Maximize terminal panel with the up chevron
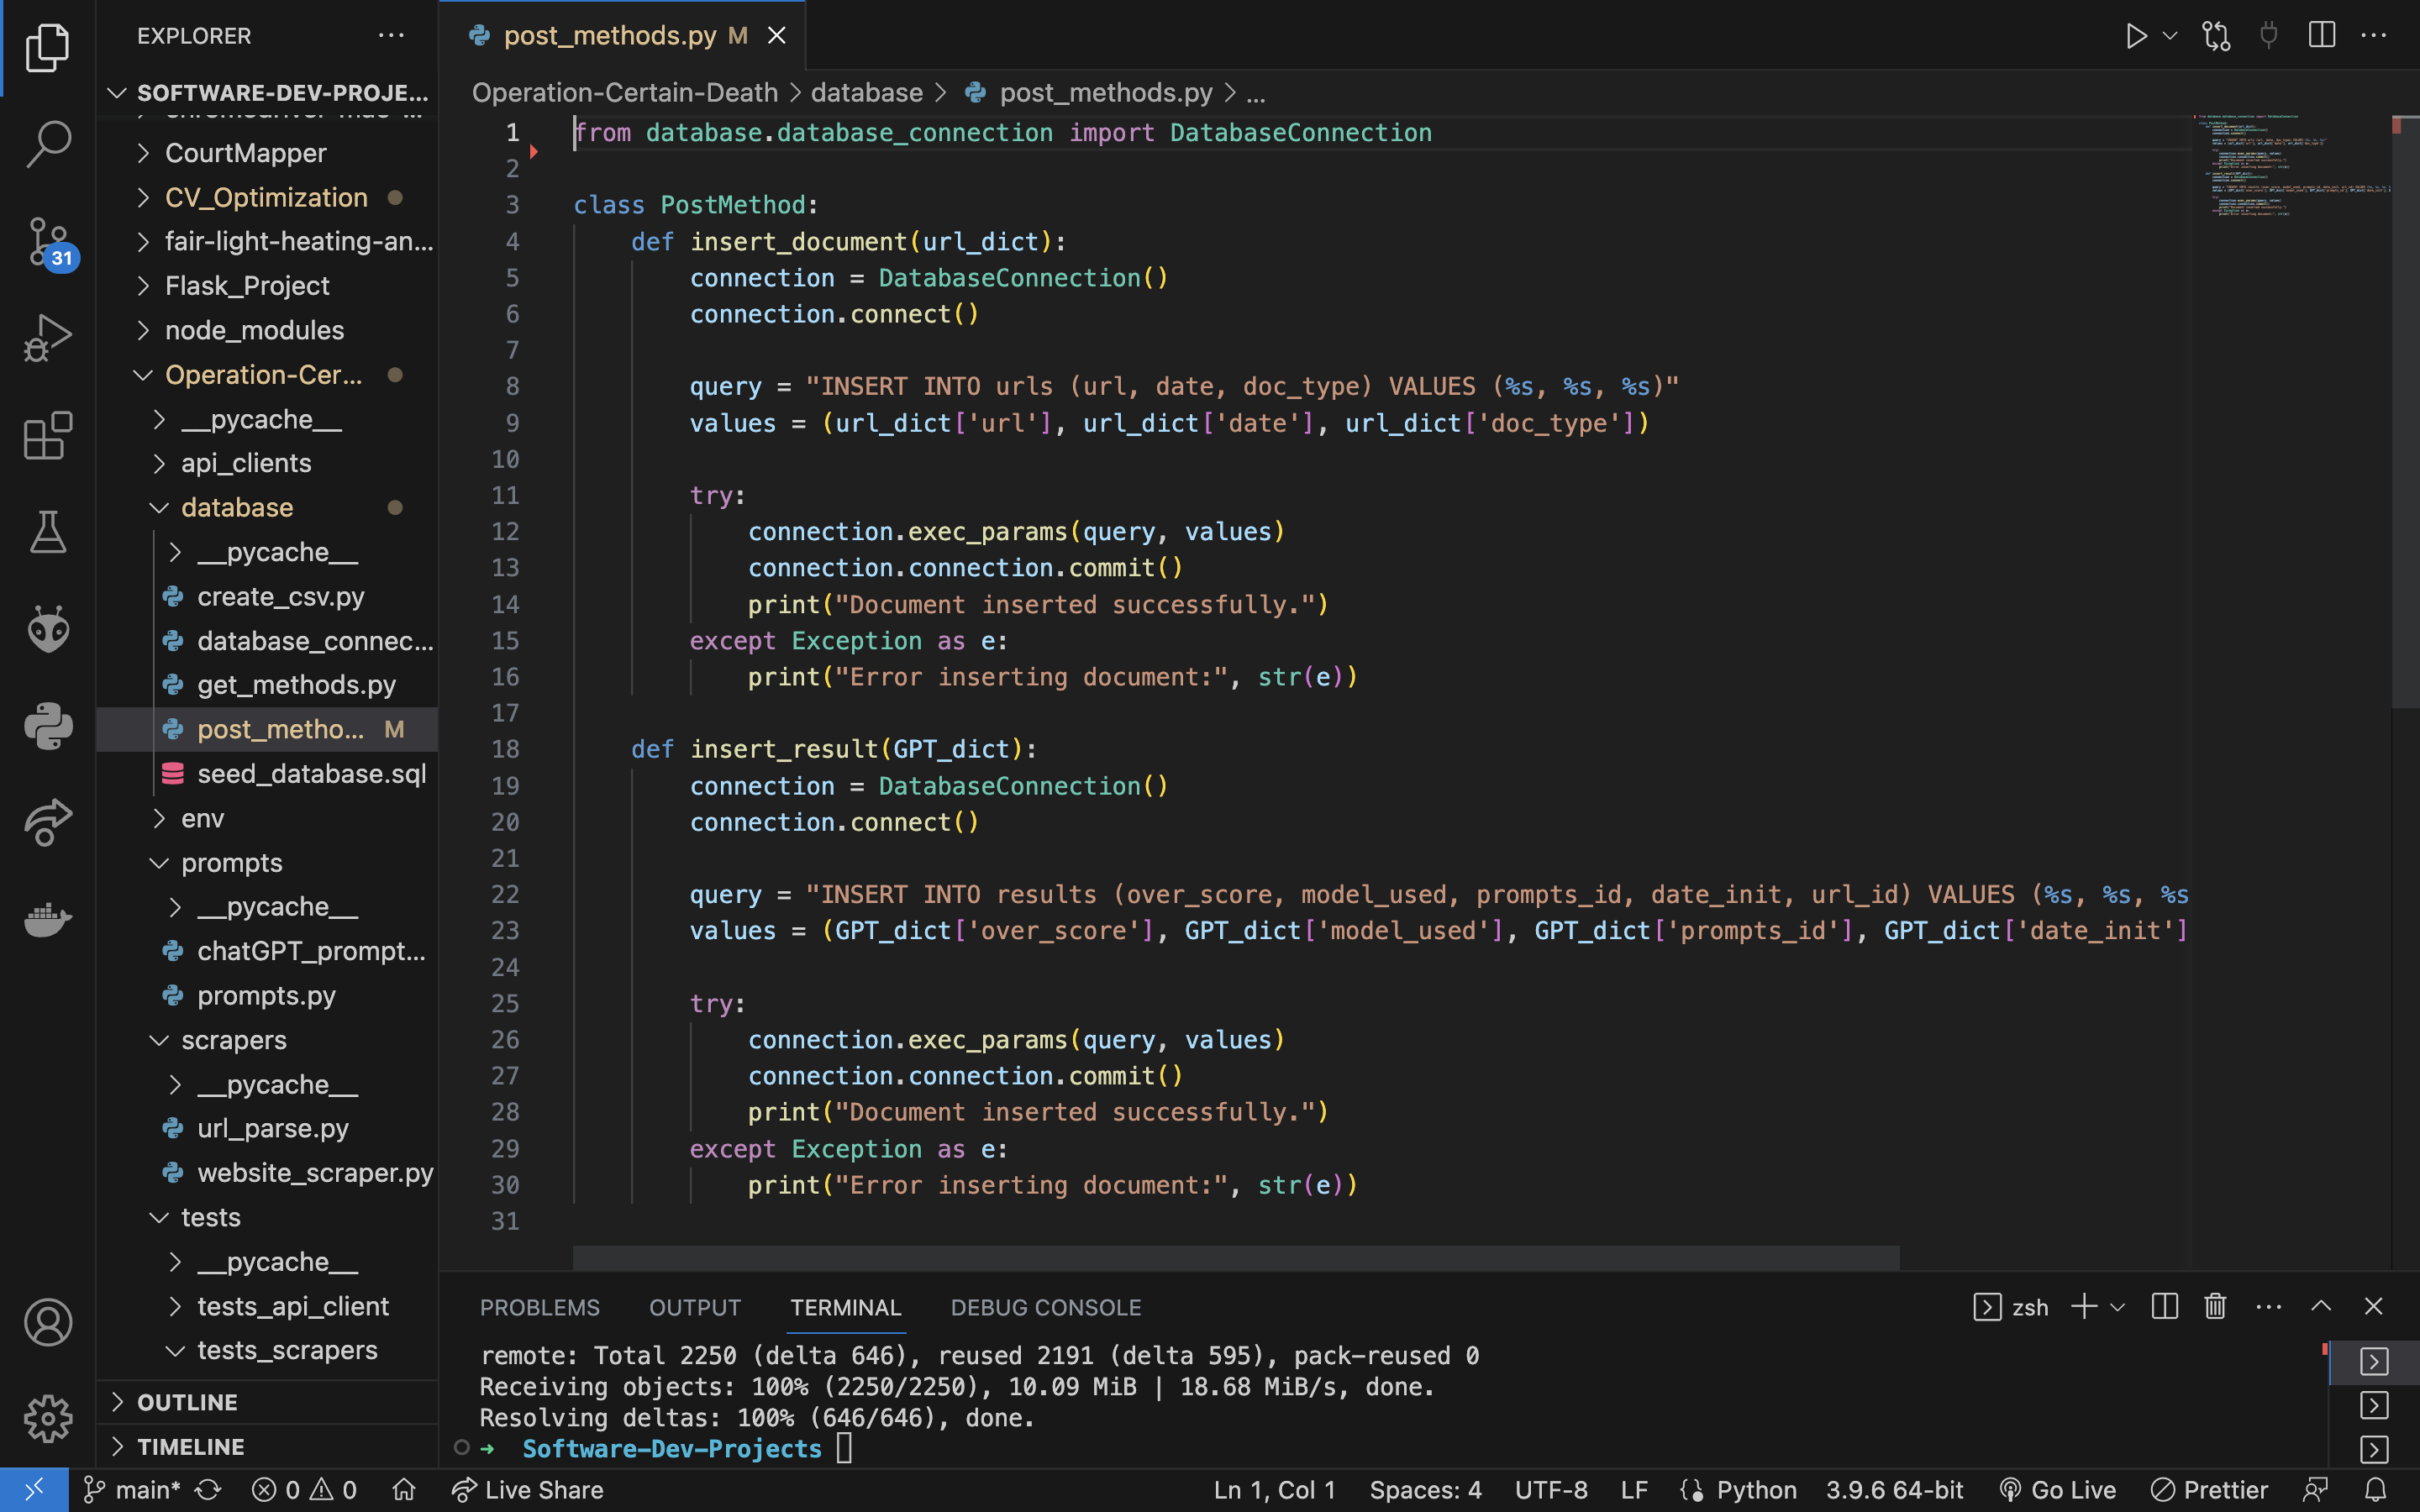Screen dimensions: 2420x1512 point(2321,1307)
